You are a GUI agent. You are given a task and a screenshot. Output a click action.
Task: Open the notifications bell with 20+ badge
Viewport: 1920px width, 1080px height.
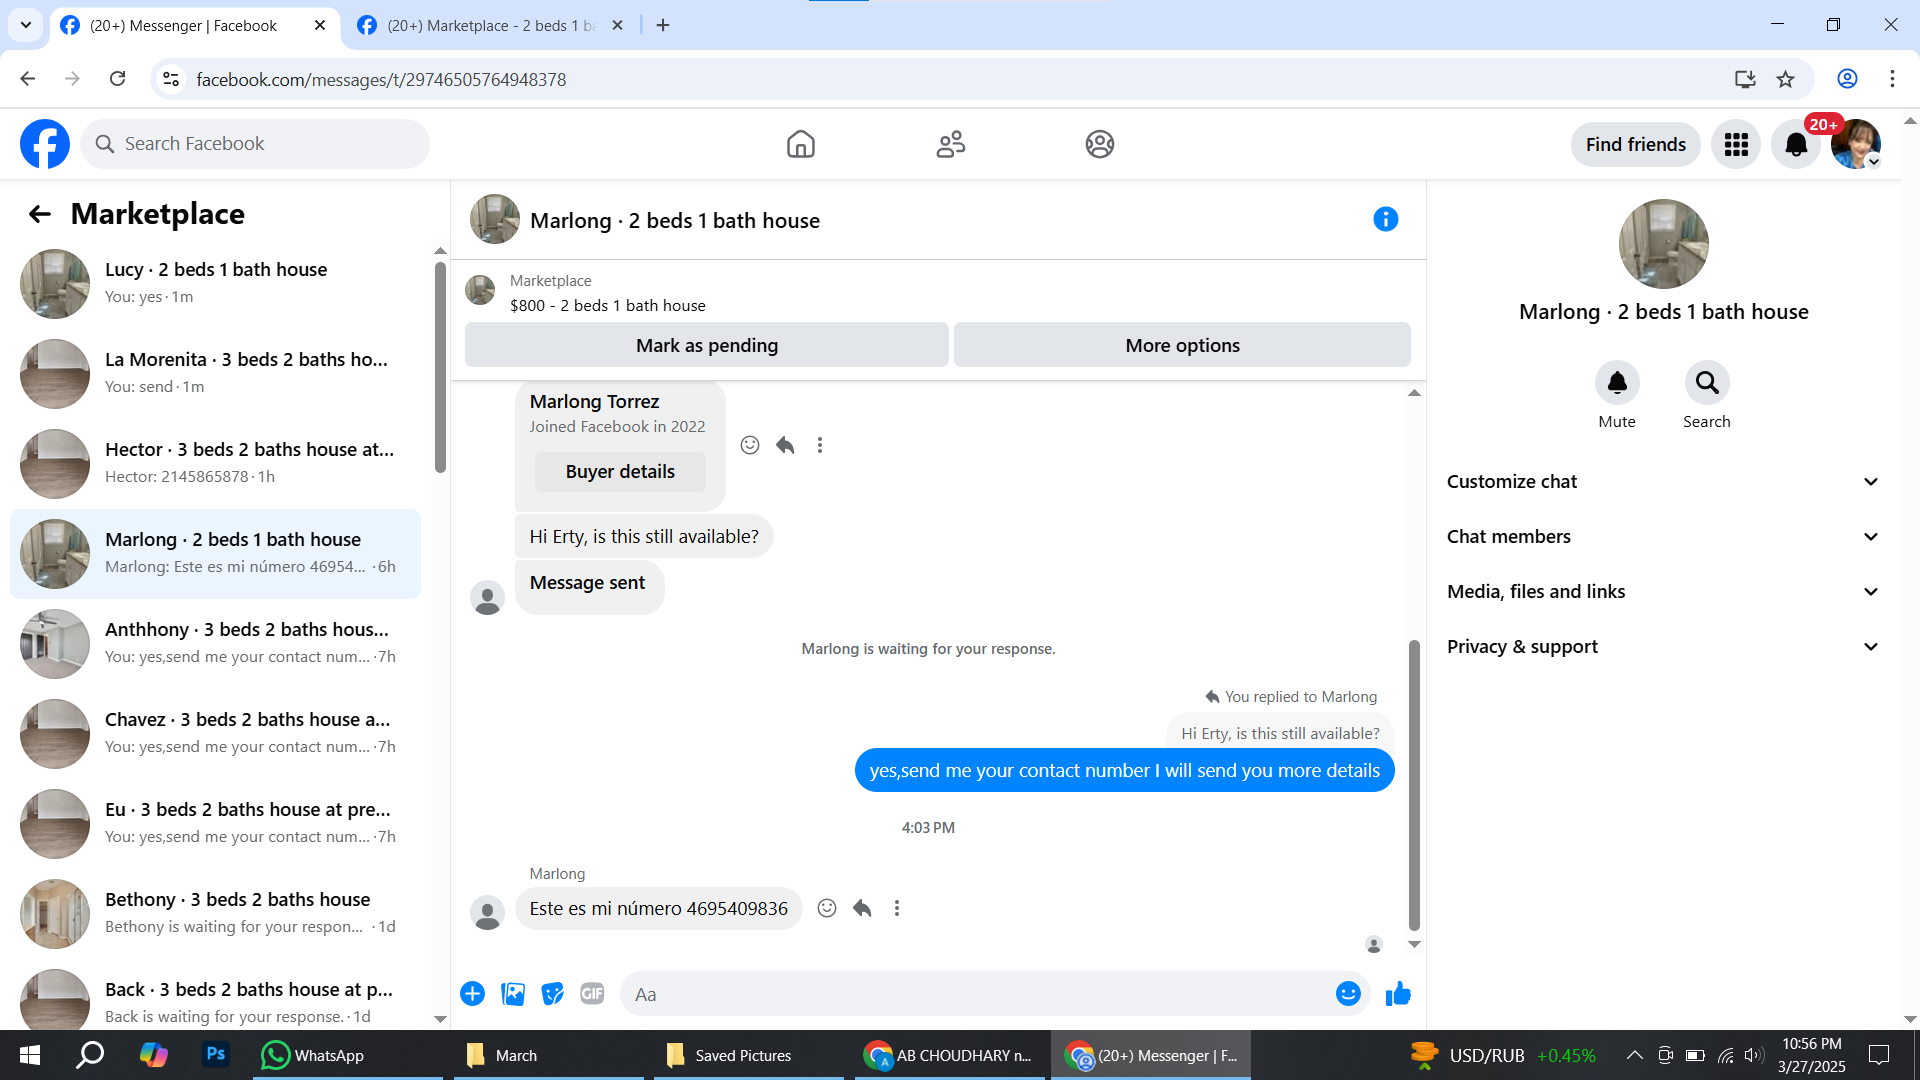[1797, 145]
